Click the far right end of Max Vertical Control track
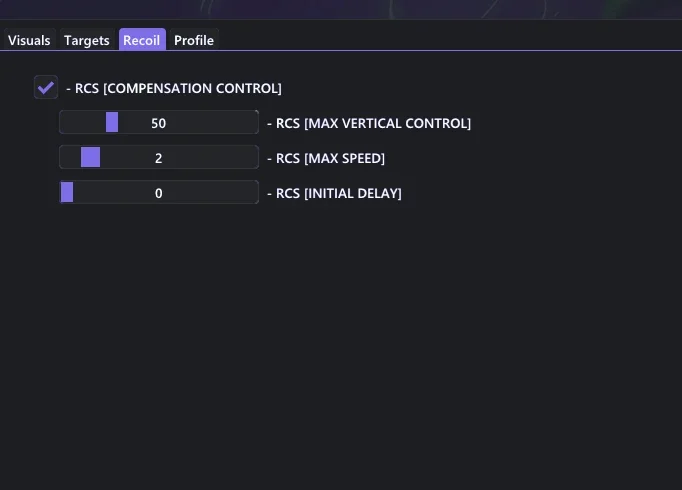Screen dimensions: 682x490 pos(255,122)
